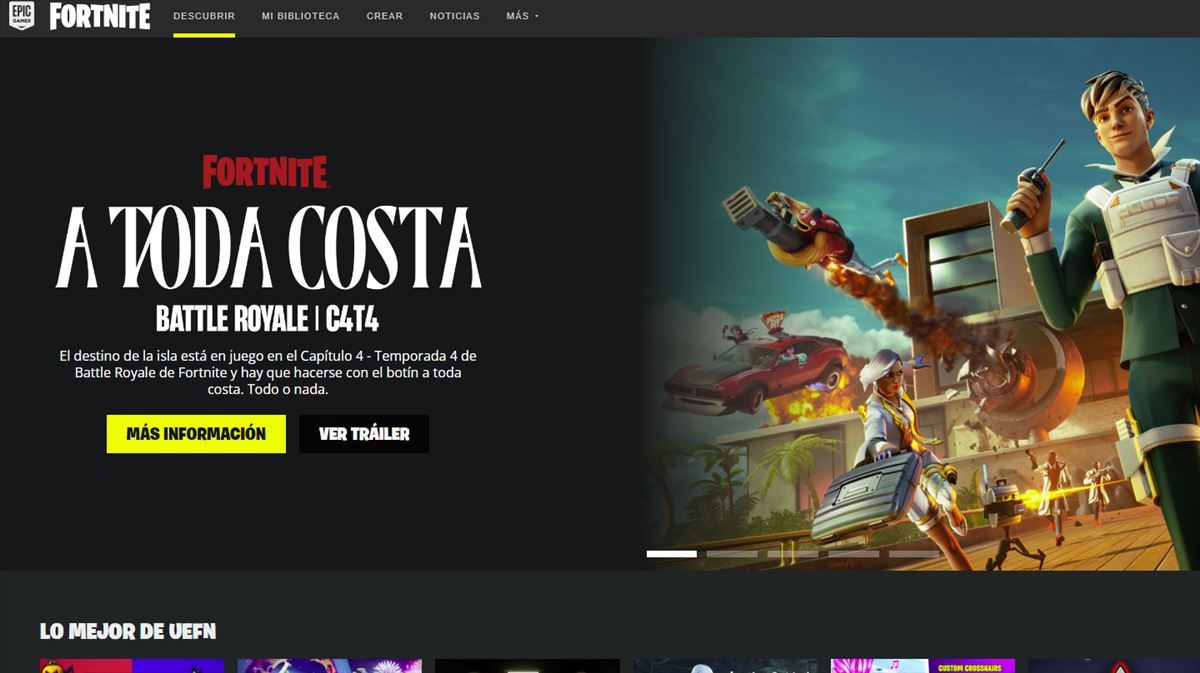The width and height of the screenshot is (1200, 673).
Task: Click the Más información button
Action: [196, 434]
